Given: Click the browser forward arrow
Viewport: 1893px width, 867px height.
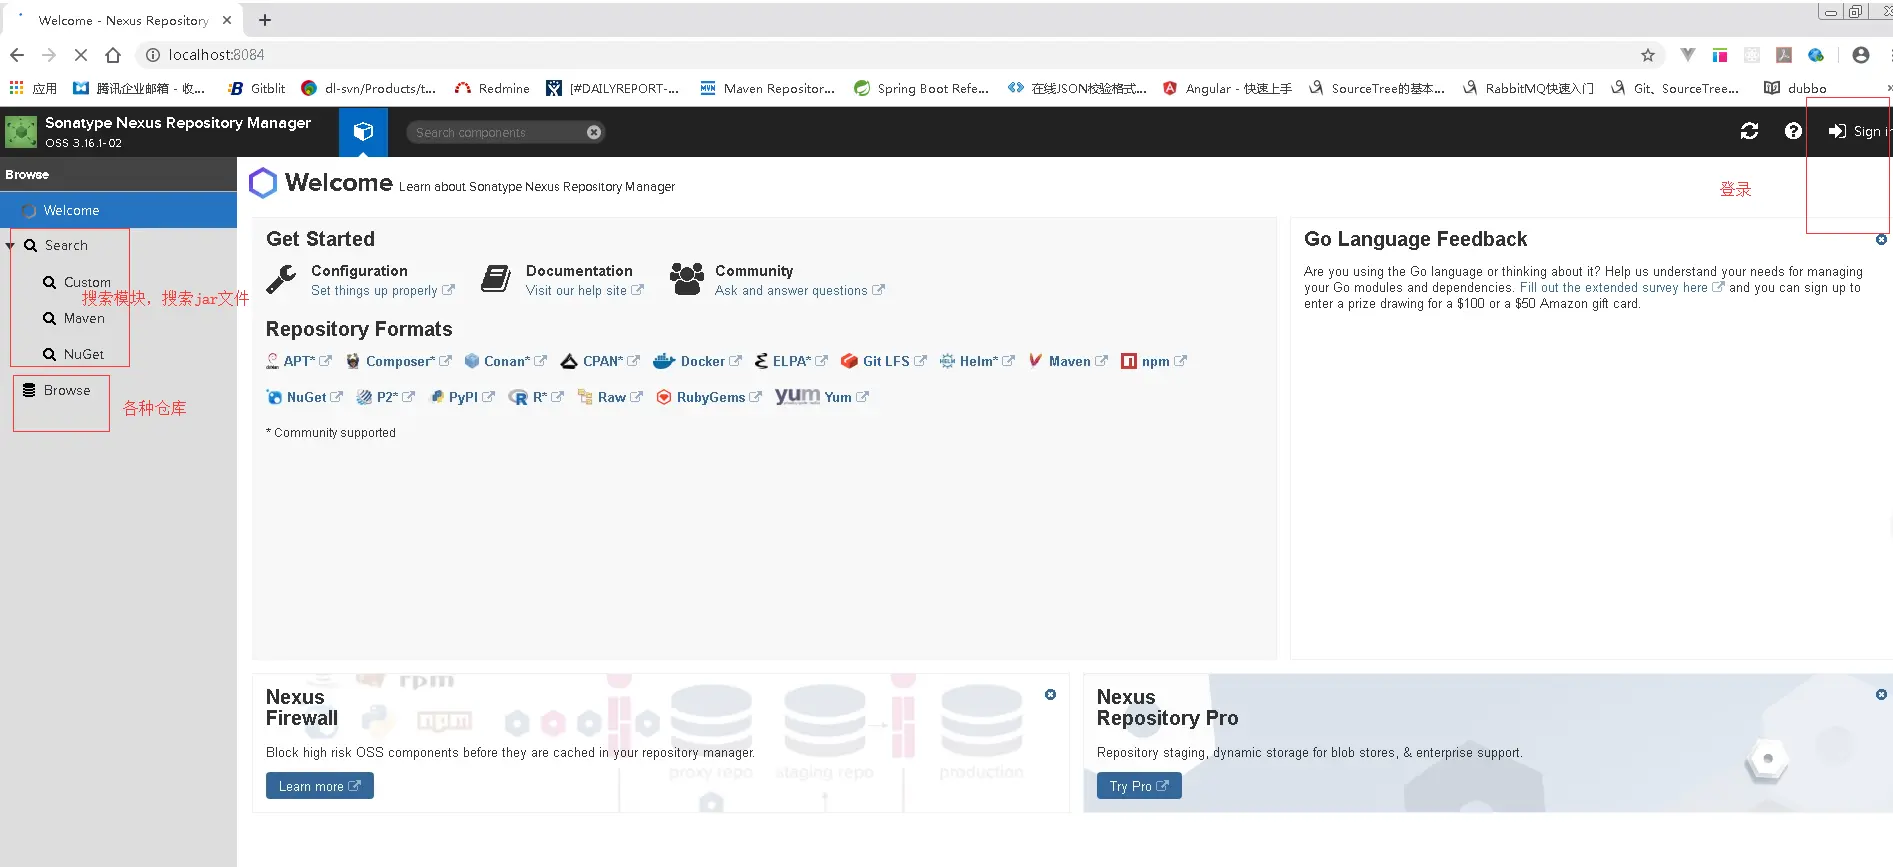Looking at the screenshot, I should coord(49,55).
